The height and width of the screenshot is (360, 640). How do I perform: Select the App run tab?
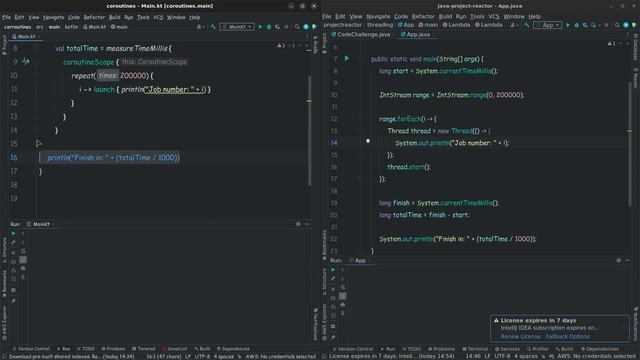(358, 260)
